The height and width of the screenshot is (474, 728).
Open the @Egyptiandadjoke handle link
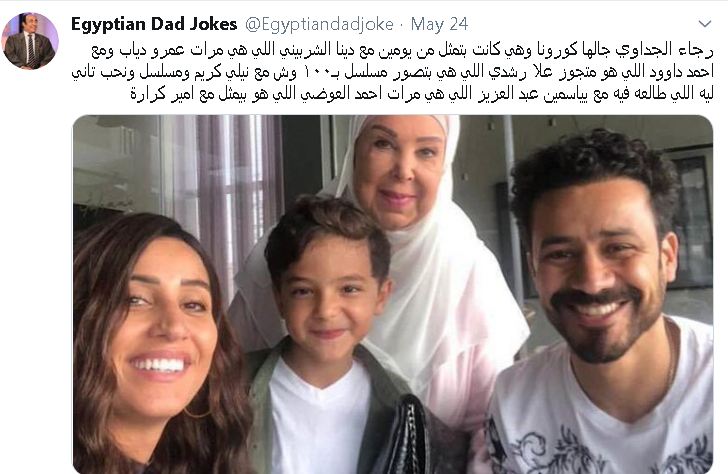click(x=319, y=24)
